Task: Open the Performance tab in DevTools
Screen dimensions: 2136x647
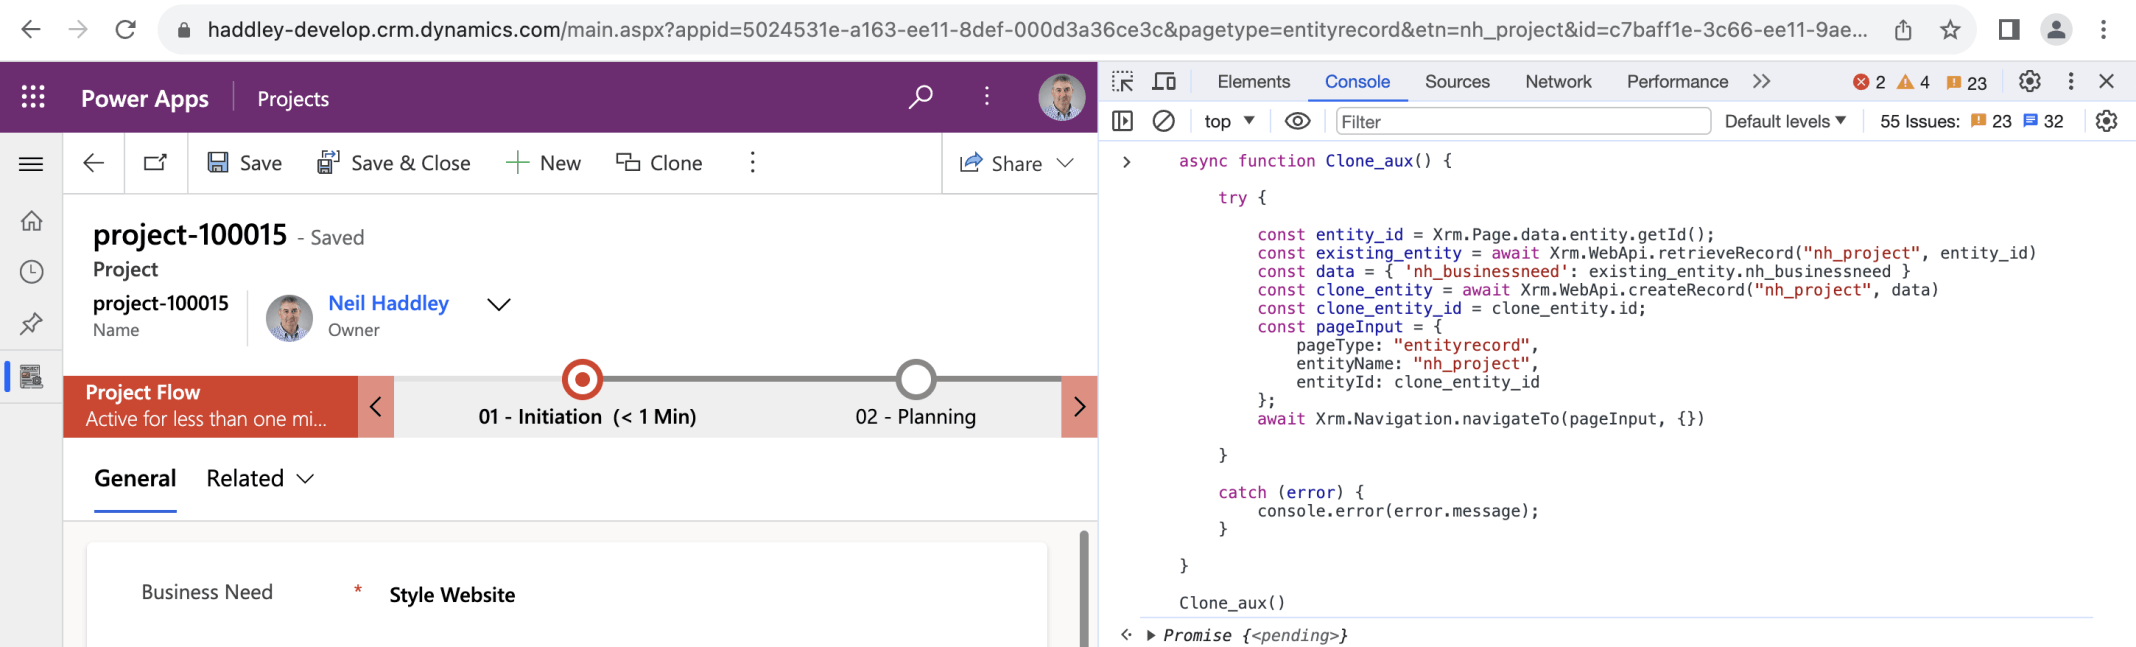Action: tap(1677, 82)
